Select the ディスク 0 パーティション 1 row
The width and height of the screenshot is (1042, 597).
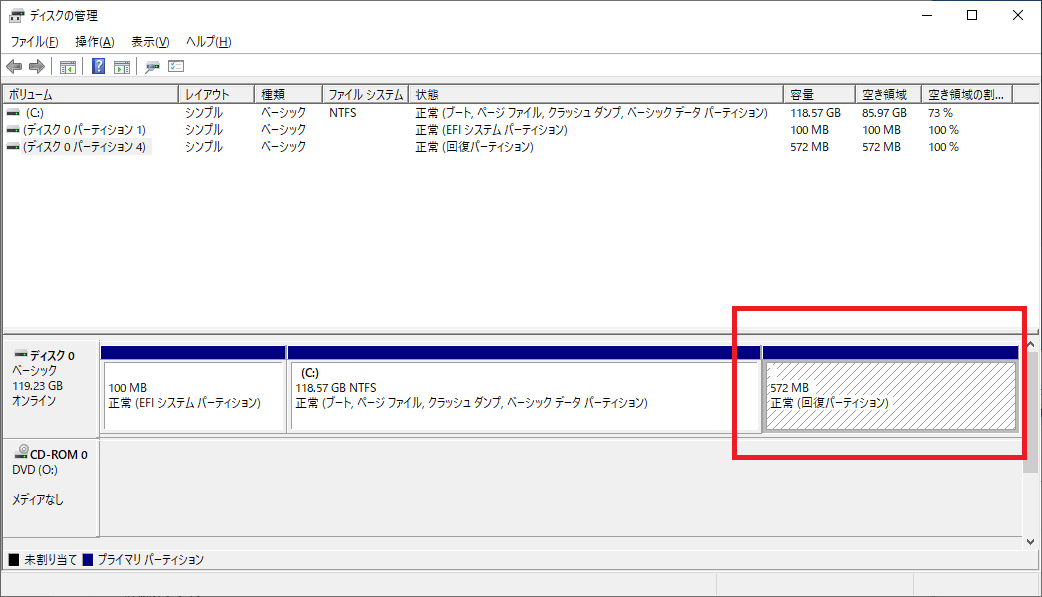point(508,130)
